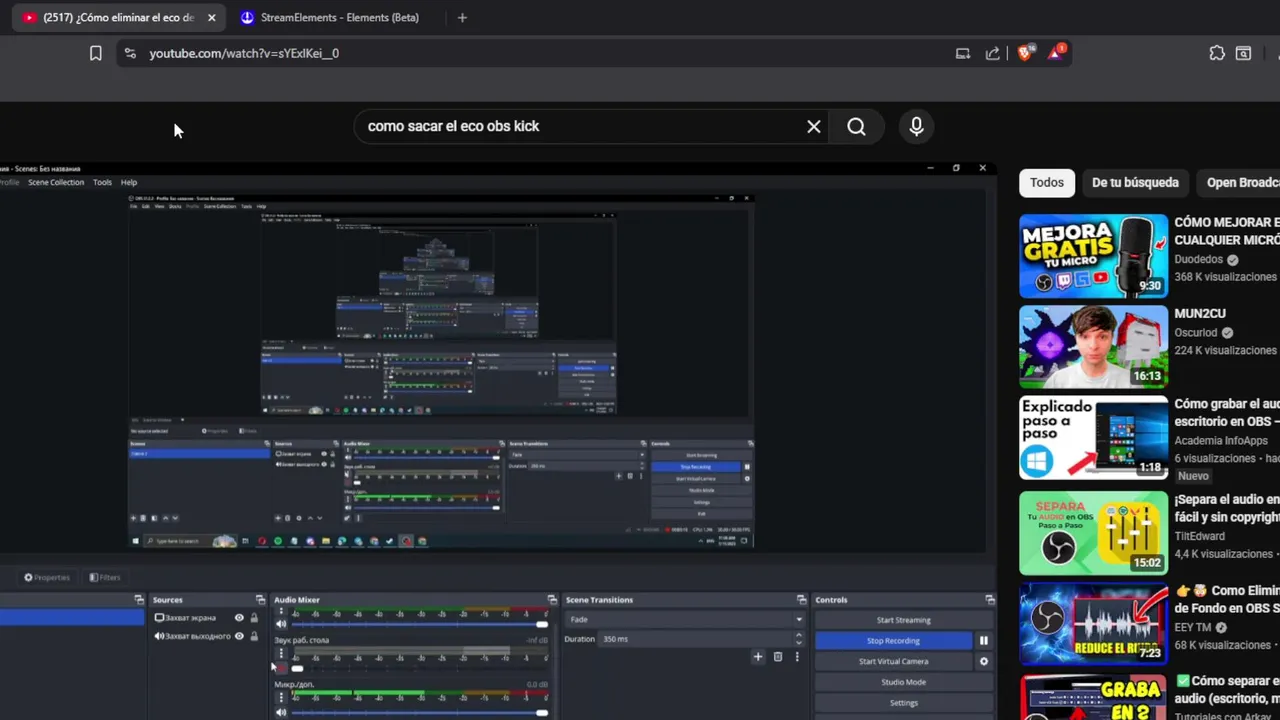This screenshot has width=1280, height=720.
Task: Select the De tu búsqueda filter chip
Action: point(1135,182)
